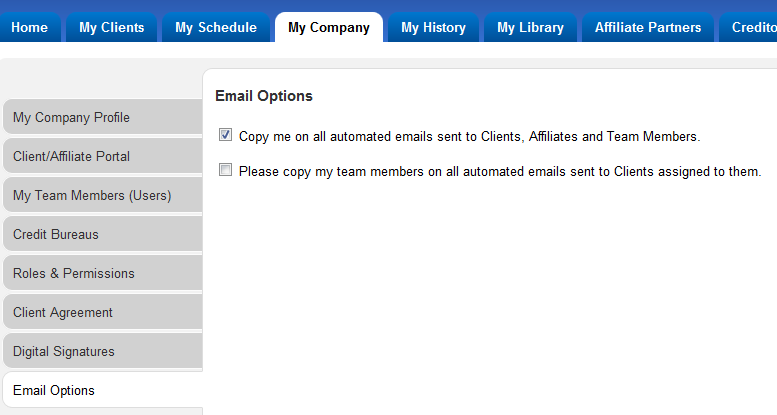The width and height of the screenshot is (777, 415).
Task: Open My Schedule tab
Action: coord(216,27)
